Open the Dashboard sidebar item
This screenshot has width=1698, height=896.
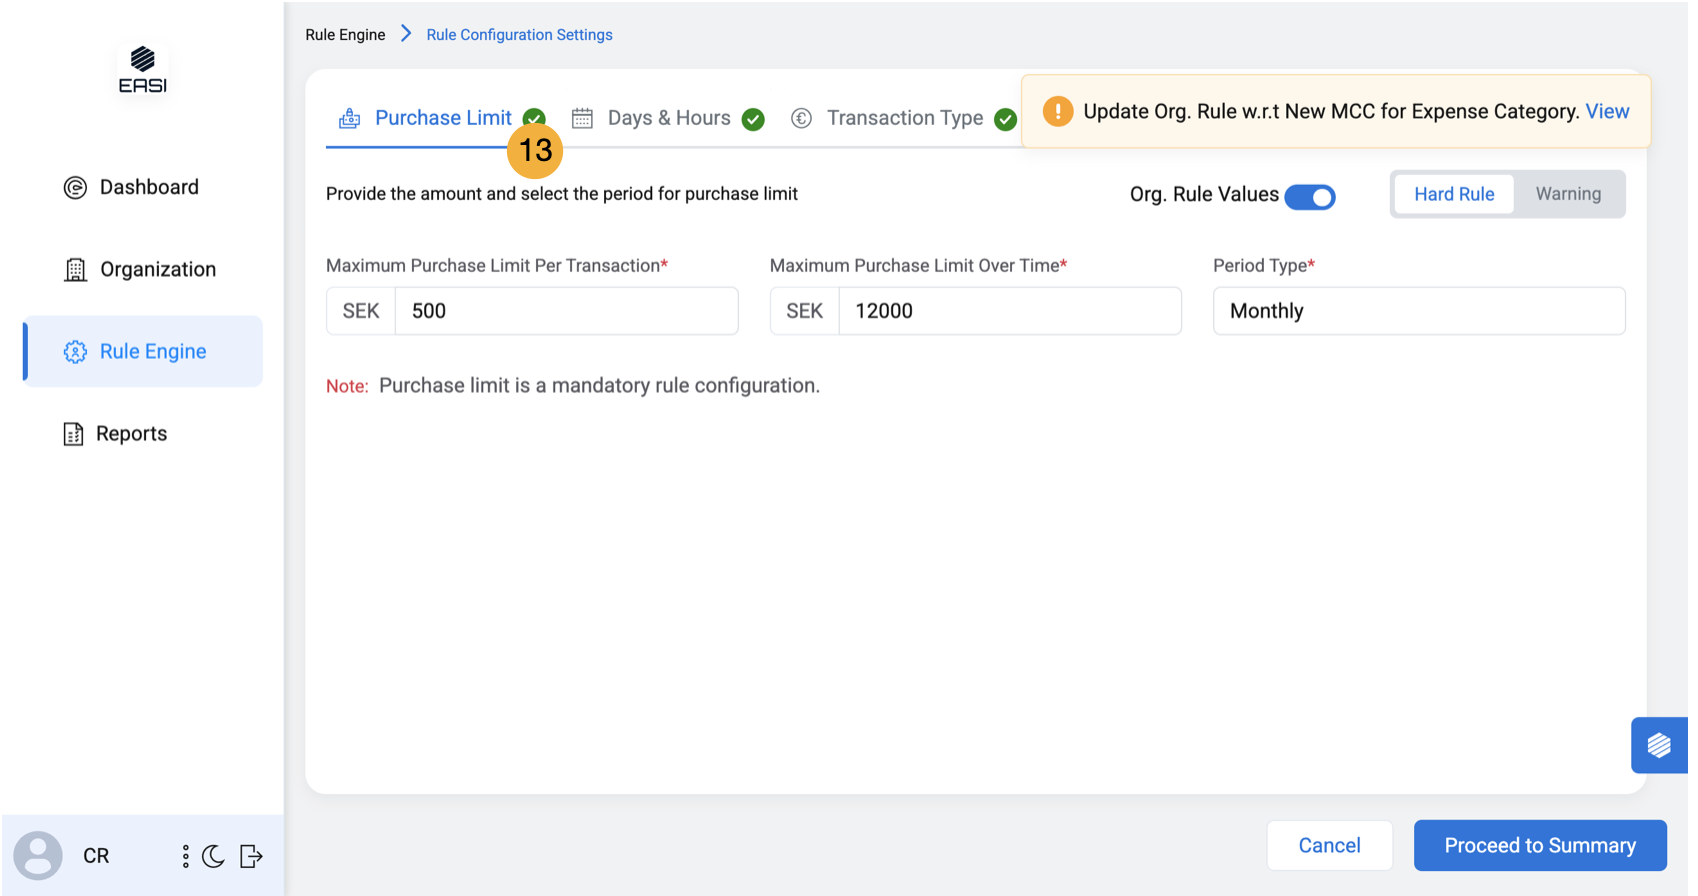coord(148,187)
